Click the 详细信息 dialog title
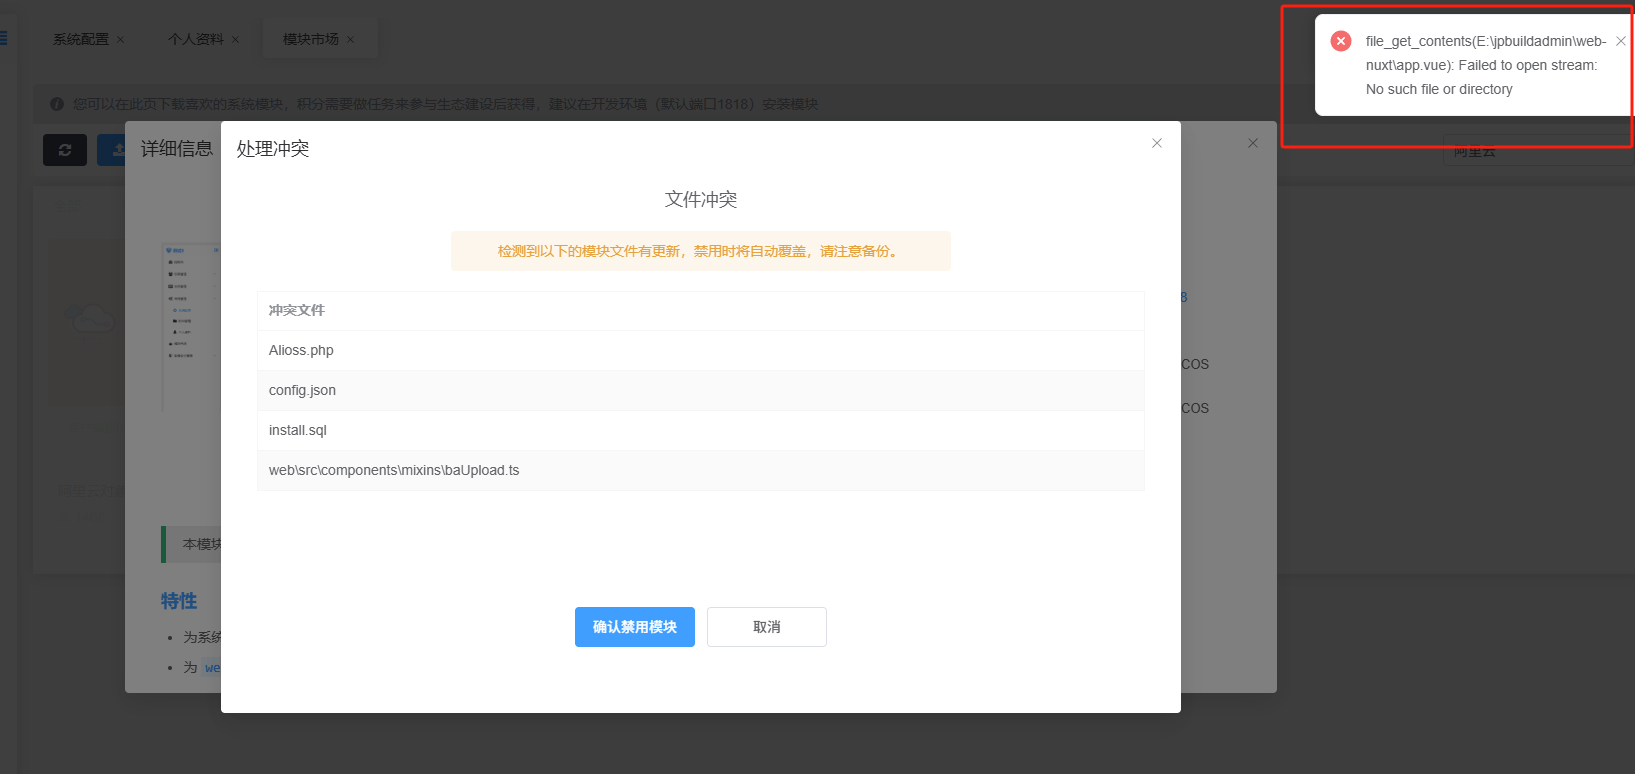The image size is (1635, 774). pos(177,149)
